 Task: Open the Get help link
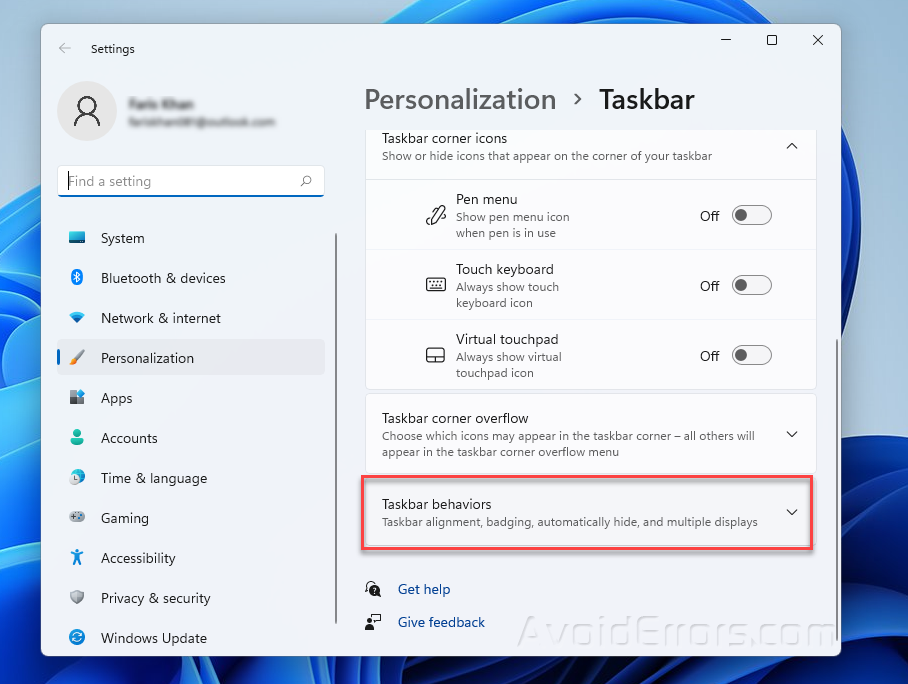[424, 589]
